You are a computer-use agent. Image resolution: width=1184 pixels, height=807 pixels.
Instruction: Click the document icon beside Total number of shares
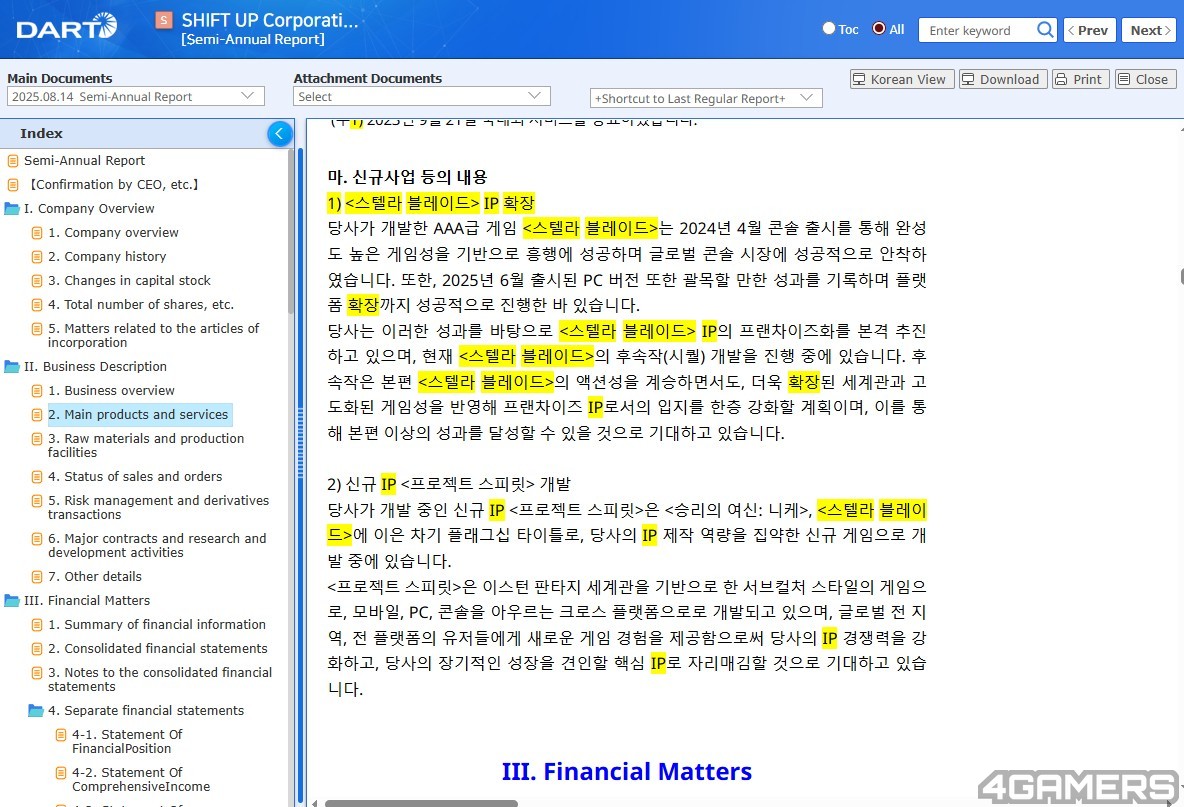[37, 305]
